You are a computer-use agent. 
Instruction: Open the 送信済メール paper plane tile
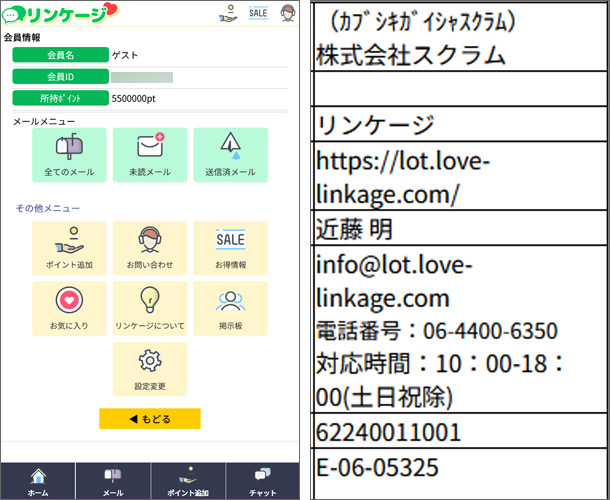[x=231, y=155]
